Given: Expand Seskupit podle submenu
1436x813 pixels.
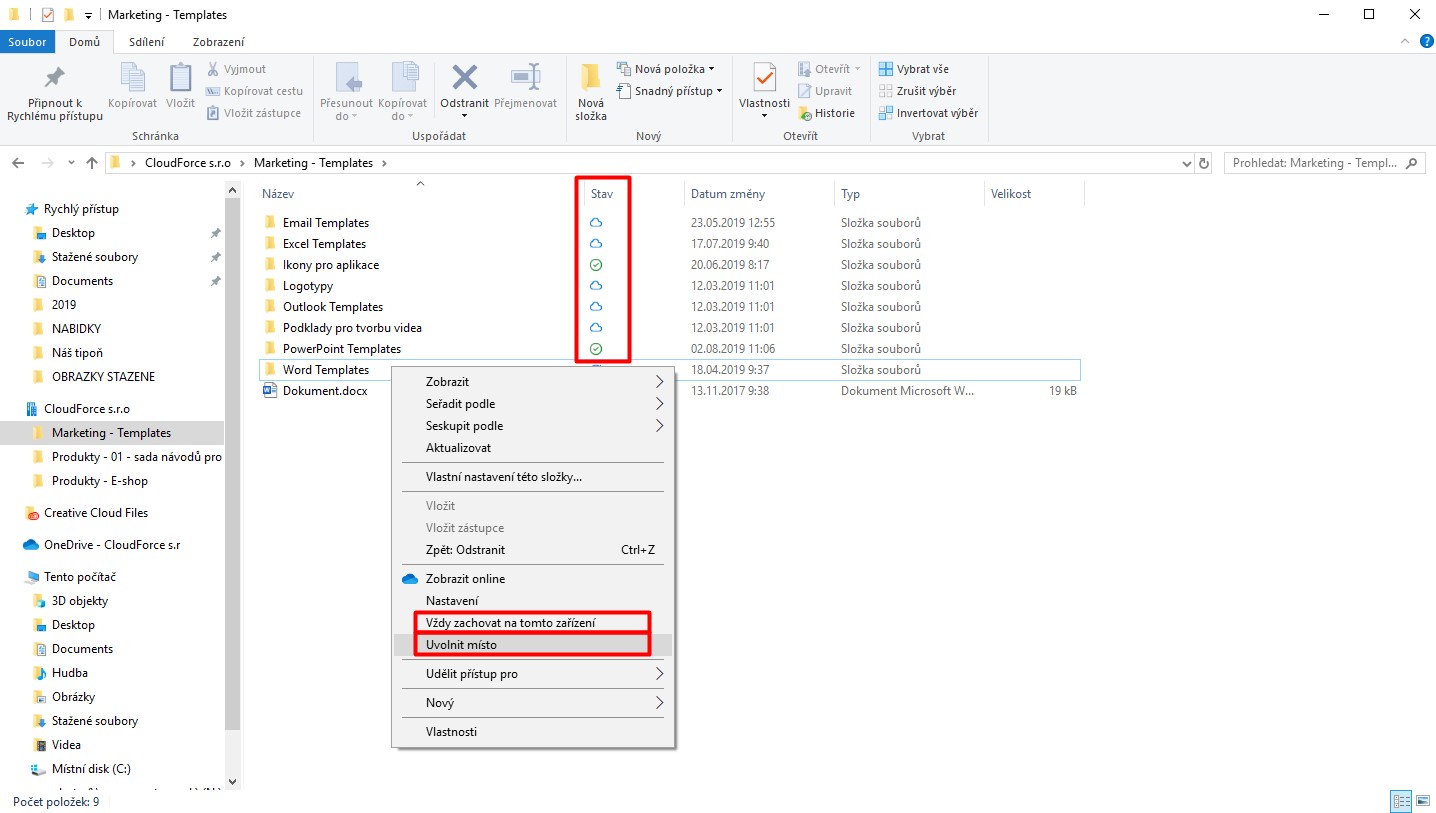Looking at the screenshot, I should click(x=535, y=426).
